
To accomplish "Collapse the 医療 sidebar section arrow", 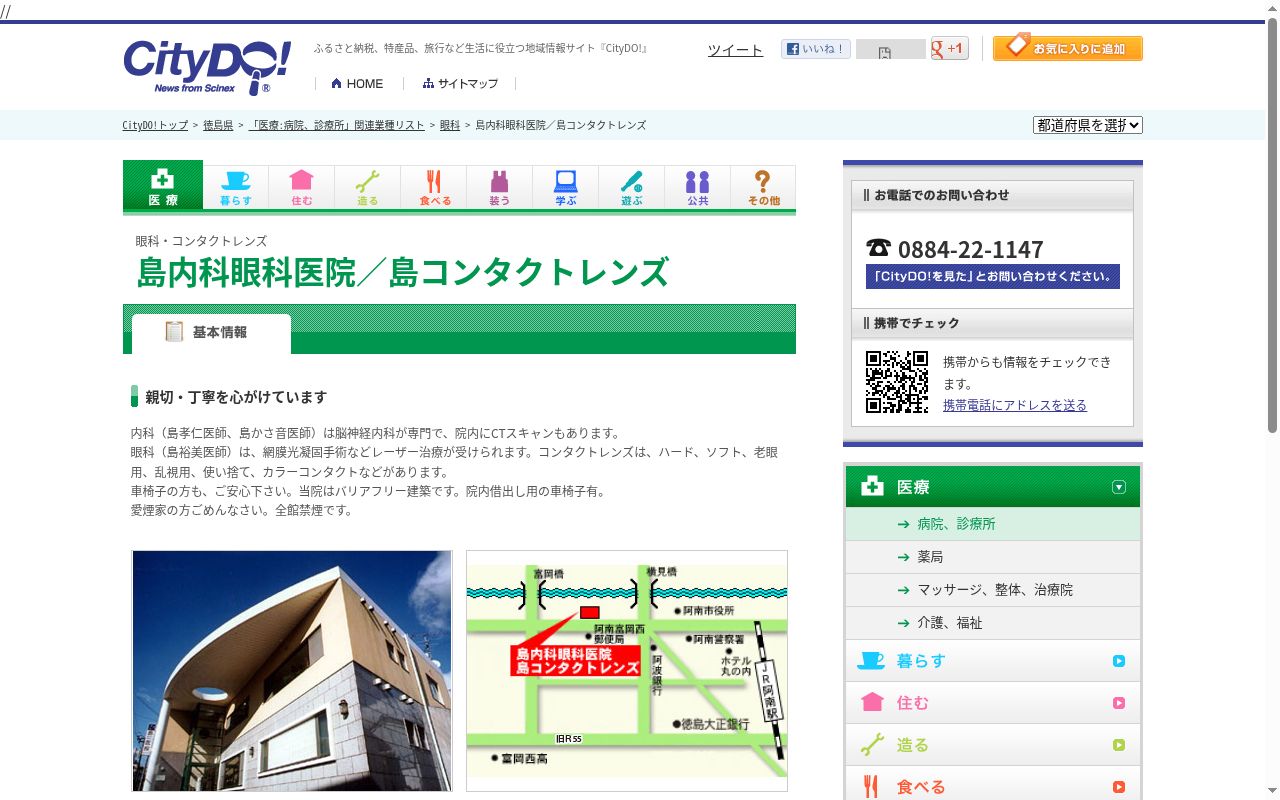I will point(1119,487).
